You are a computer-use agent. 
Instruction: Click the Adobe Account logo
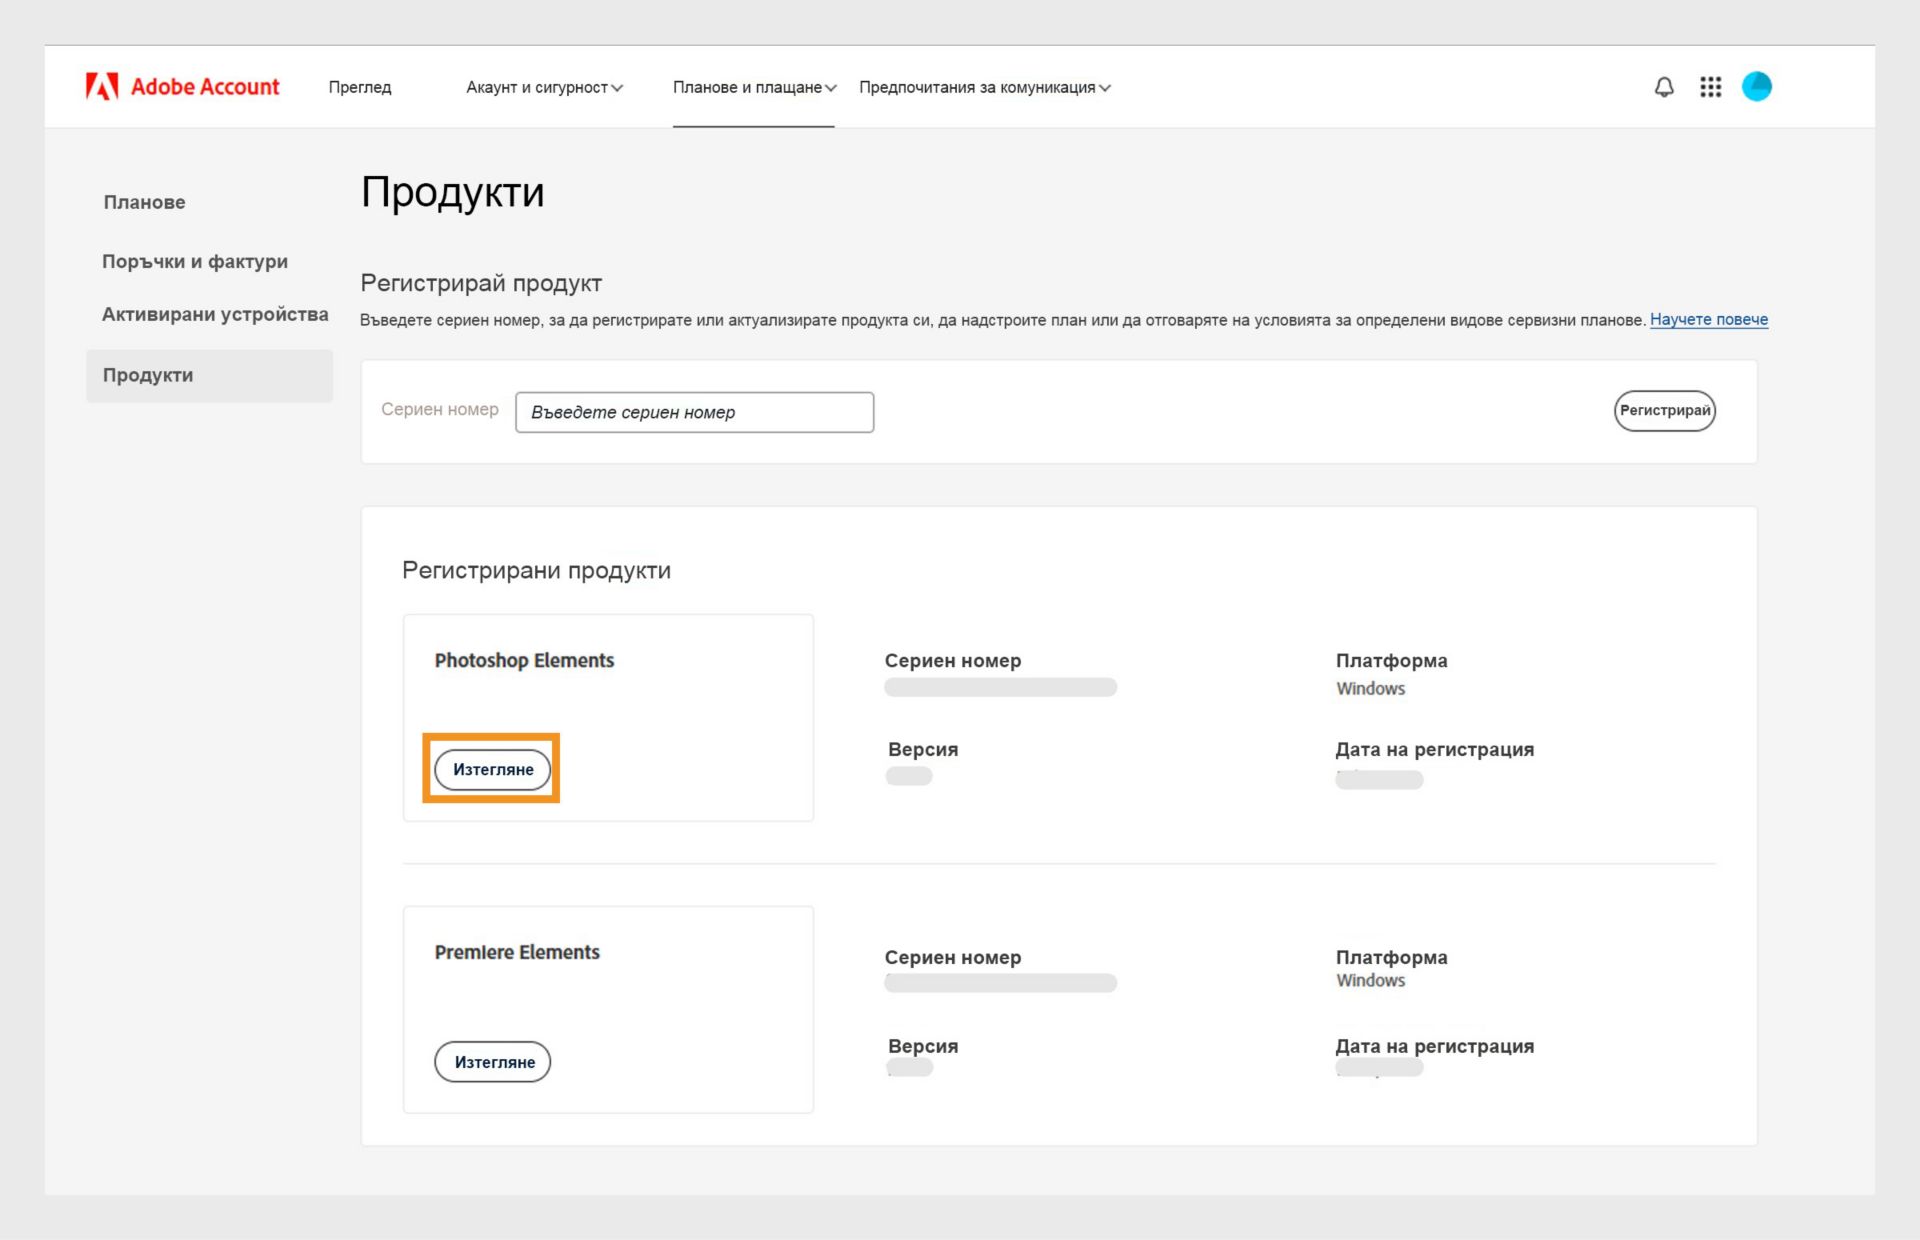(x=183, y=86)
